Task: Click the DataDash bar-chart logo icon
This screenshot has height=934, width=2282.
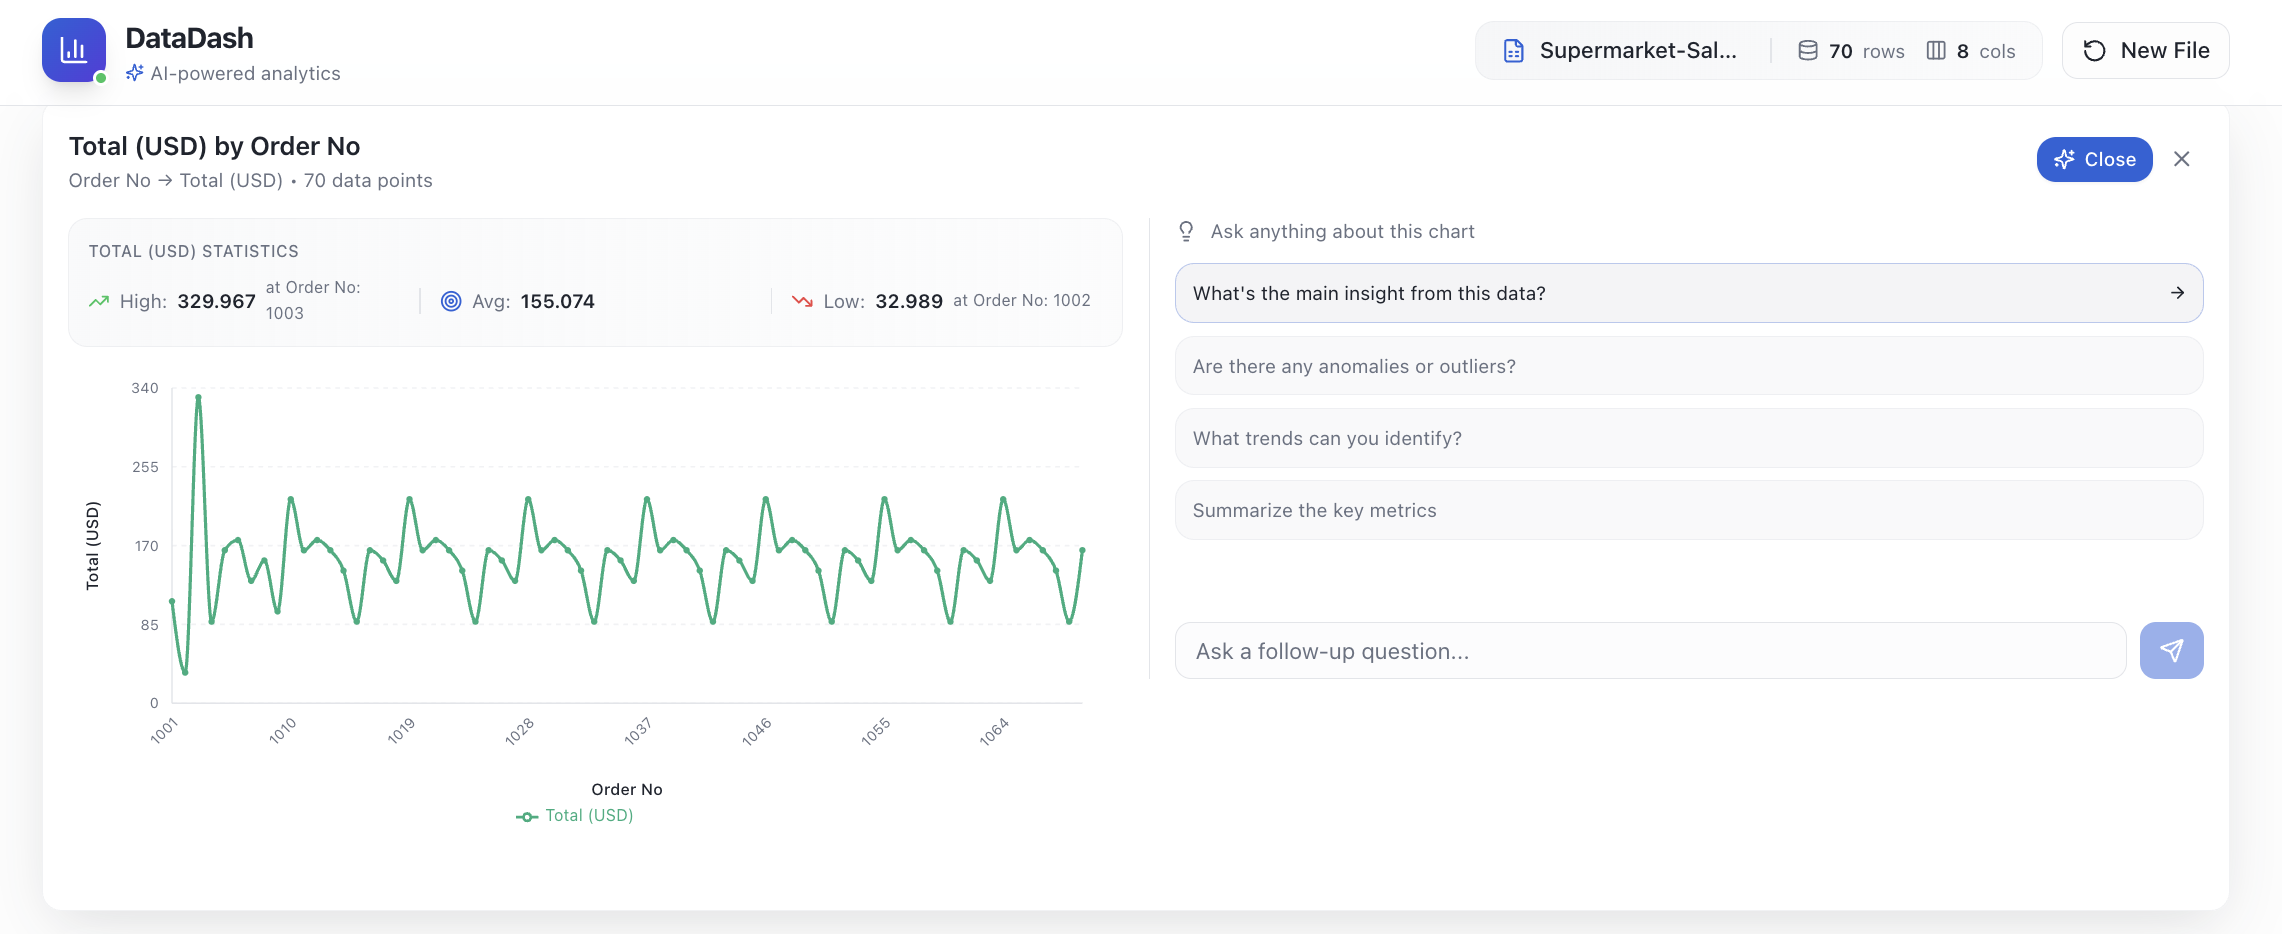Action: point(73,49)
